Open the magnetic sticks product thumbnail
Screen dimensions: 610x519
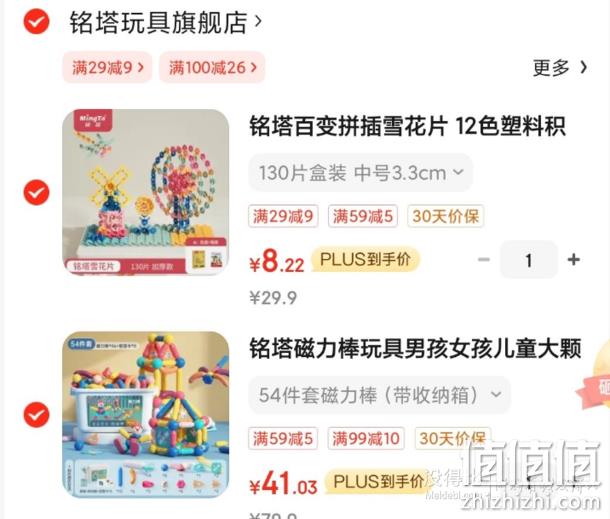pos(145,415)
